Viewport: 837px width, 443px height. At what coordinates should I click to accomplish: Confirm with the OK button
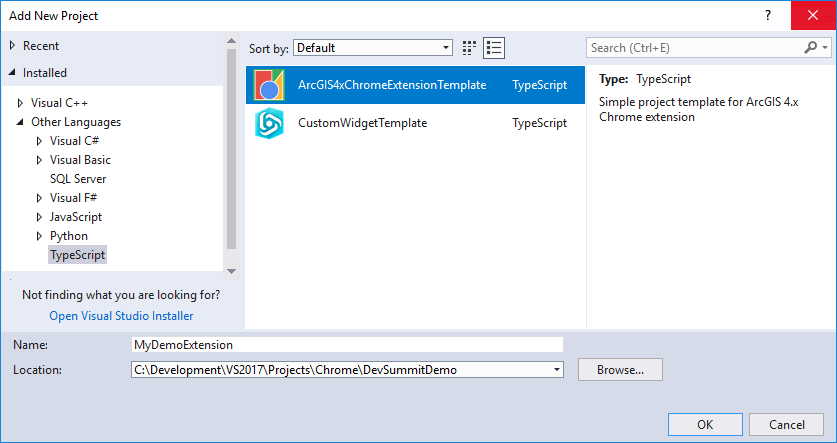coord(705,424)
